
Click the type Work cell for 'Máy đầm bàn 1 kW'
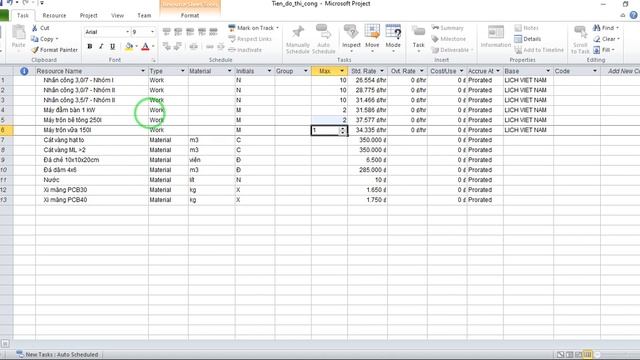tap(168, 110)
